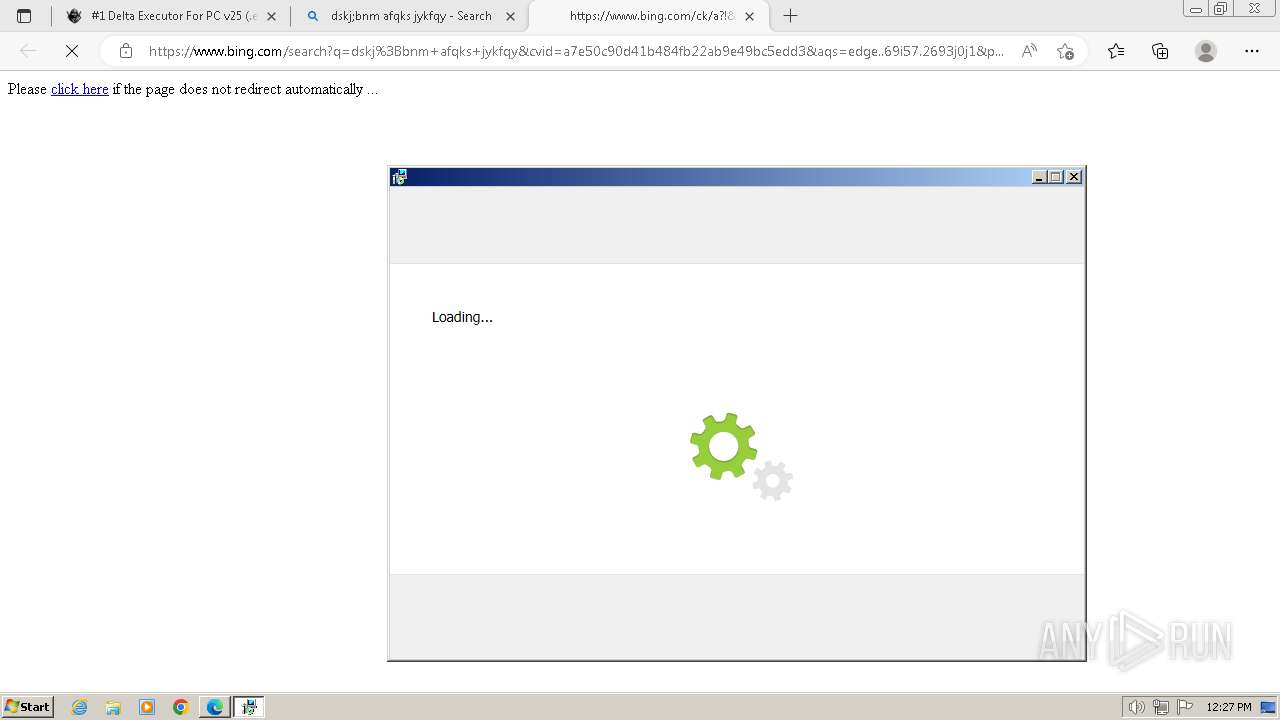Open Edge Settings and more menu
The image size is (1280, 720).
click(1252, 51)
